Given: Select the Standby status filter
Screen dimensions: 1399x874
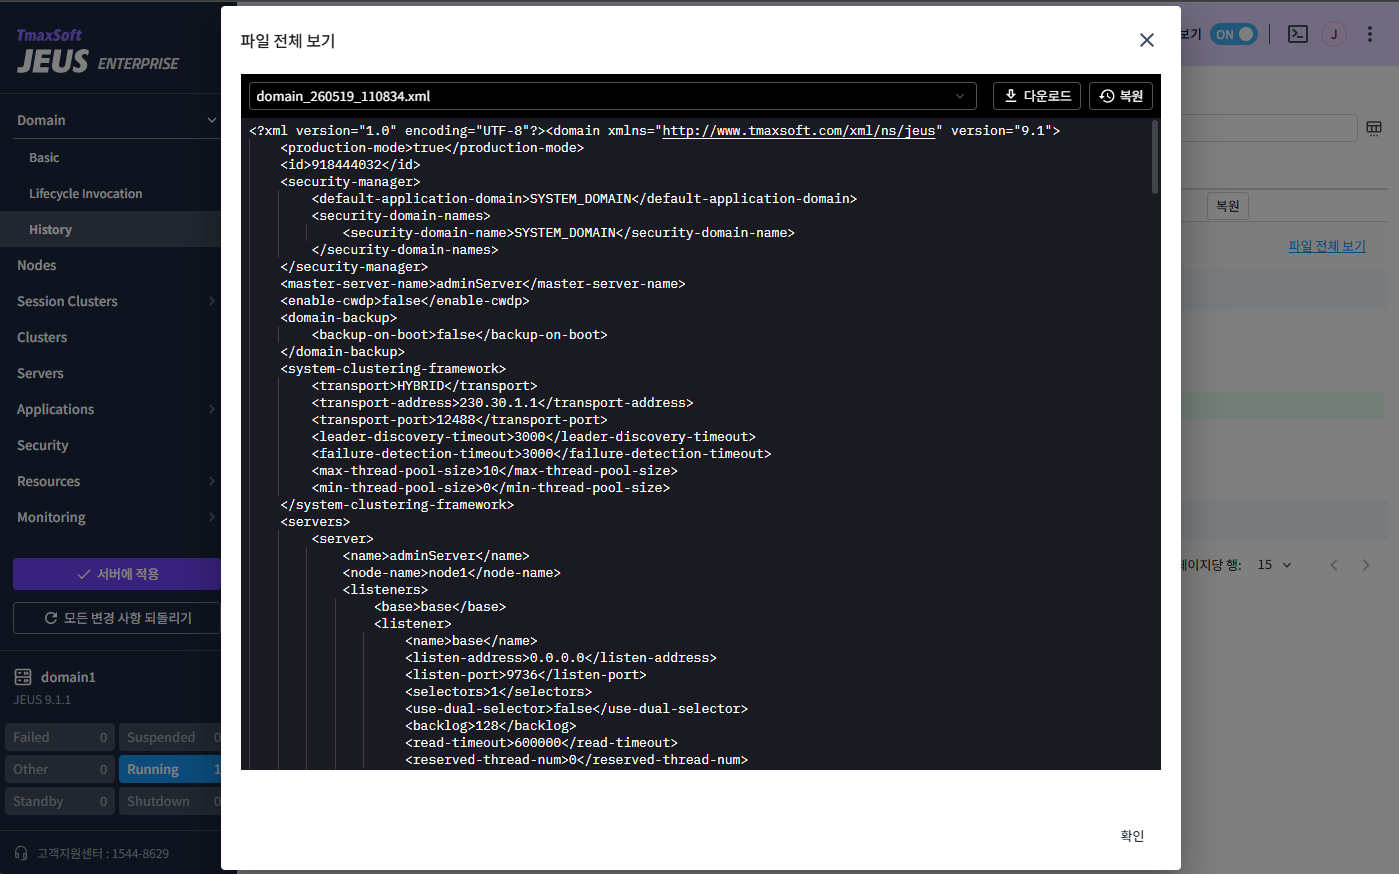Looking at the screenshot, I should 58,801.
